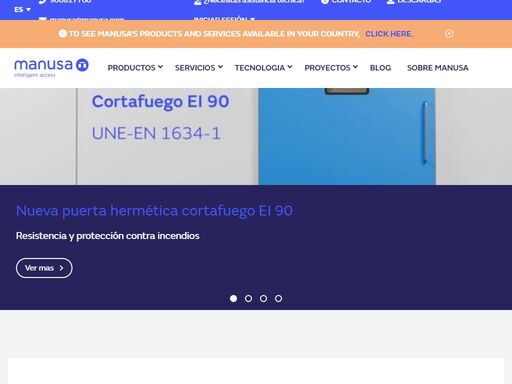The height and width of the screenshot is (384, 512).
Task: Follow the CLICK HERE link in banner
Action: pyautogui.click(x=389, y=34)
